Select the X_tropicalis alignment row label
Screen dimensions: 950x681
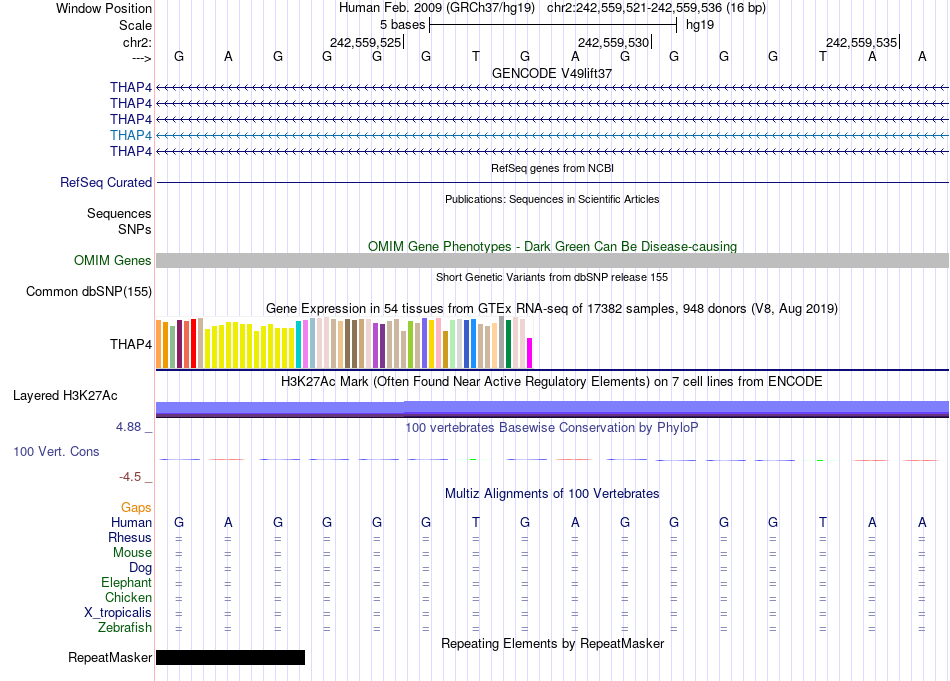click(118, 613)
